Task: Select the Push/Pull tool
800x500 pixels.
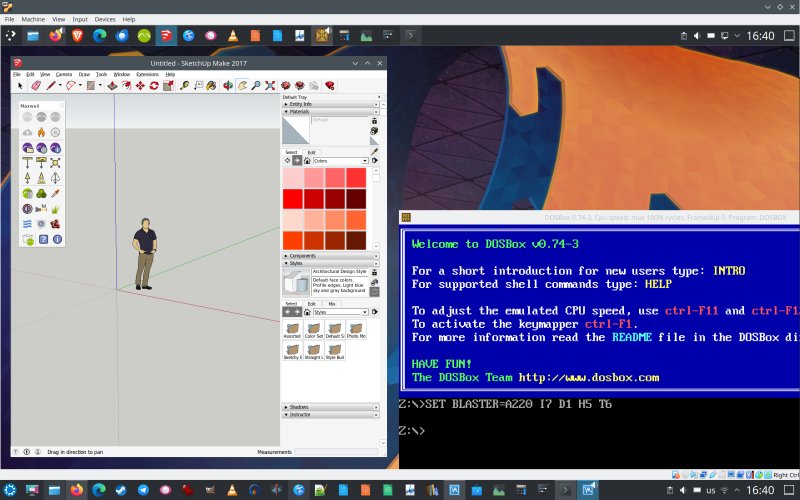Action: (112, 86)
